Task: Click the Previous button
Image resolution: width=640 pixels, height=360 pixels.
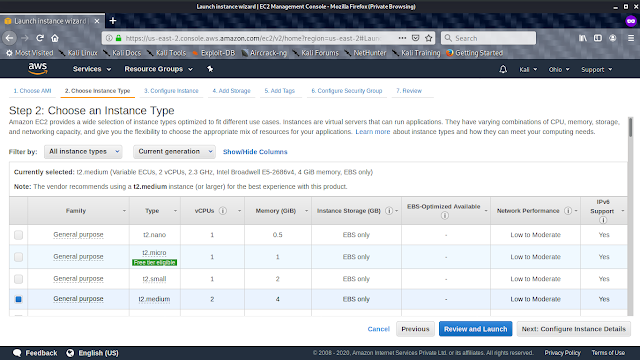Action: 415,329
